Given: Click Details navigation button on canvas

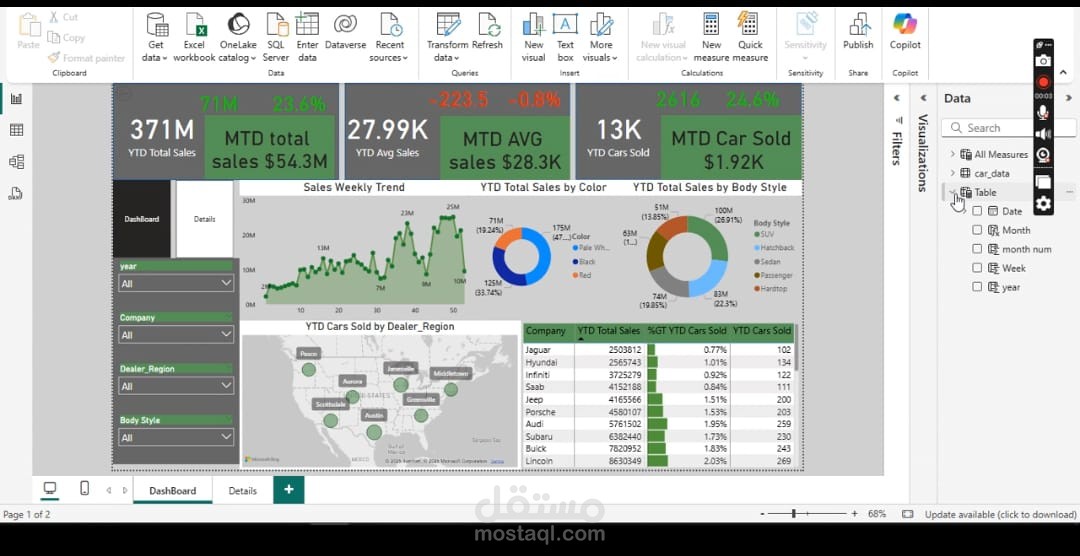Looking at the screenshot, I should pyautogui.click(x=205, y=219).
